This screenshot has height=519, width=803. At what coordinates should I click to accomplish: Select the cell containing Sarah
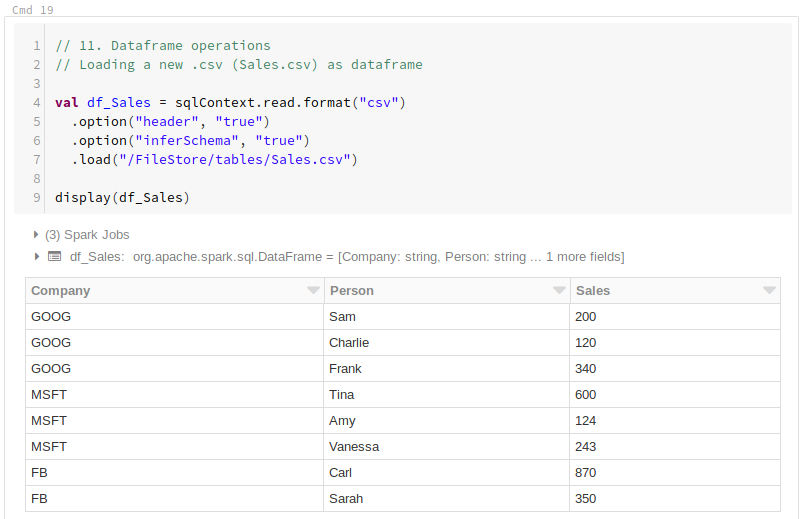click(x=346, y=498)
